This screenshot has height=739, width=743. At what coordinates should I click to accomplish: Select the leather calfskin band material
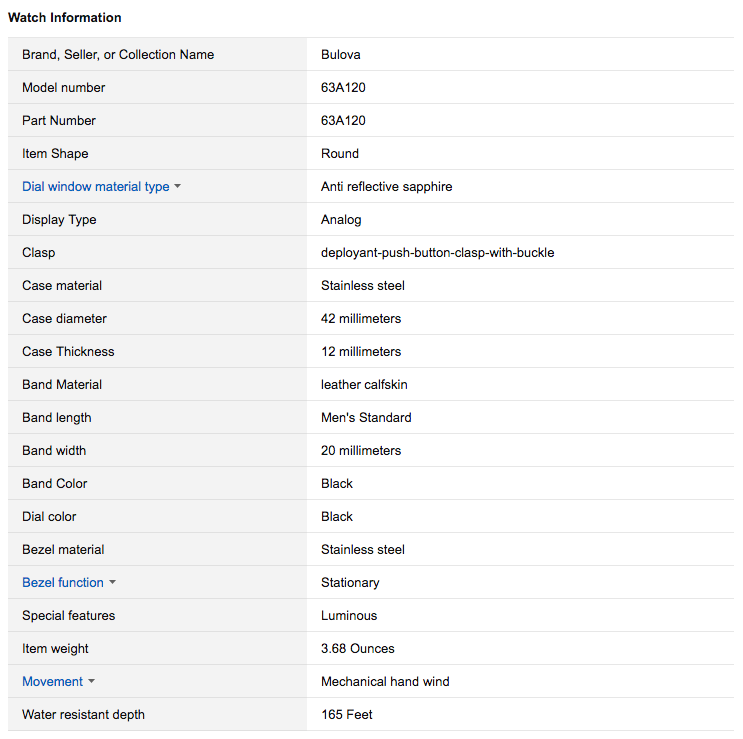364,385
